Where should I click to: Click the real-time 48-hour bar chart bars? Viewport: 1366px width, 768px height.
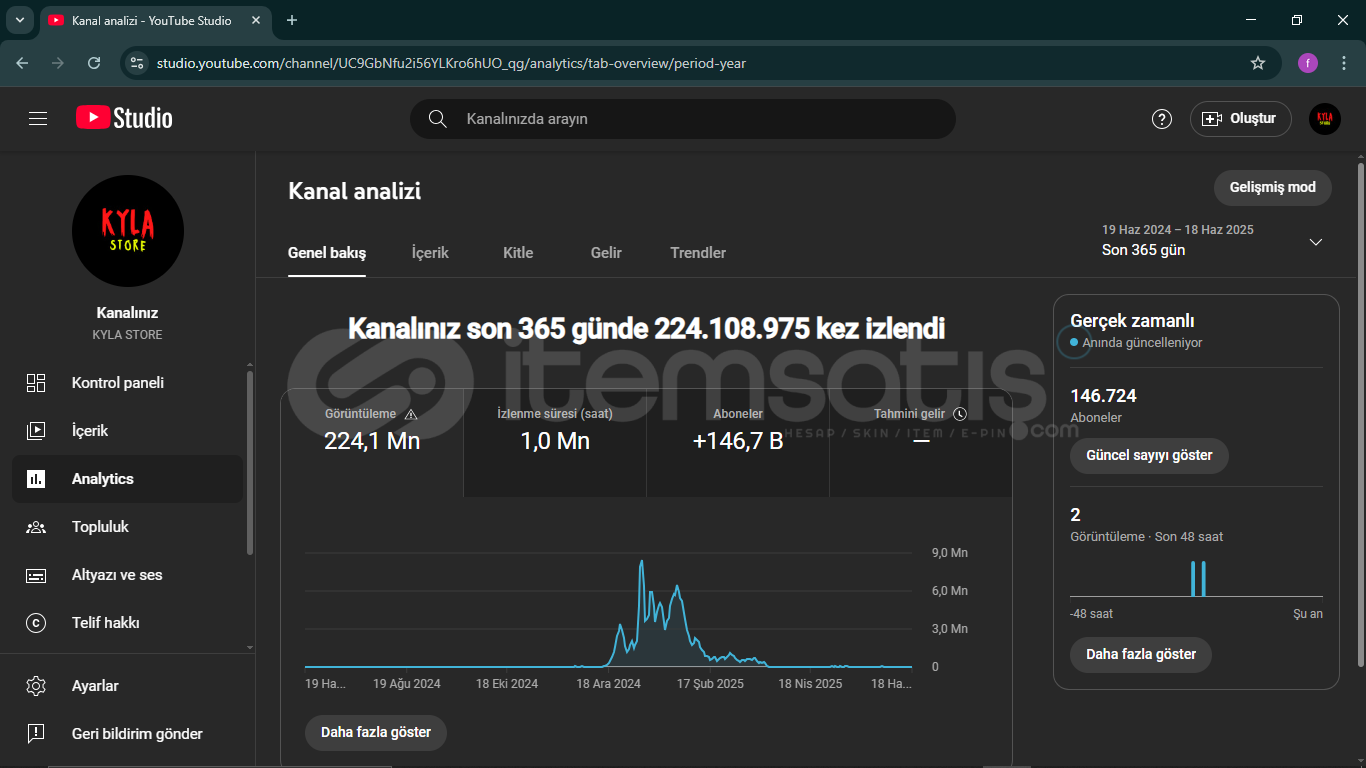[x=1197, y=579]
